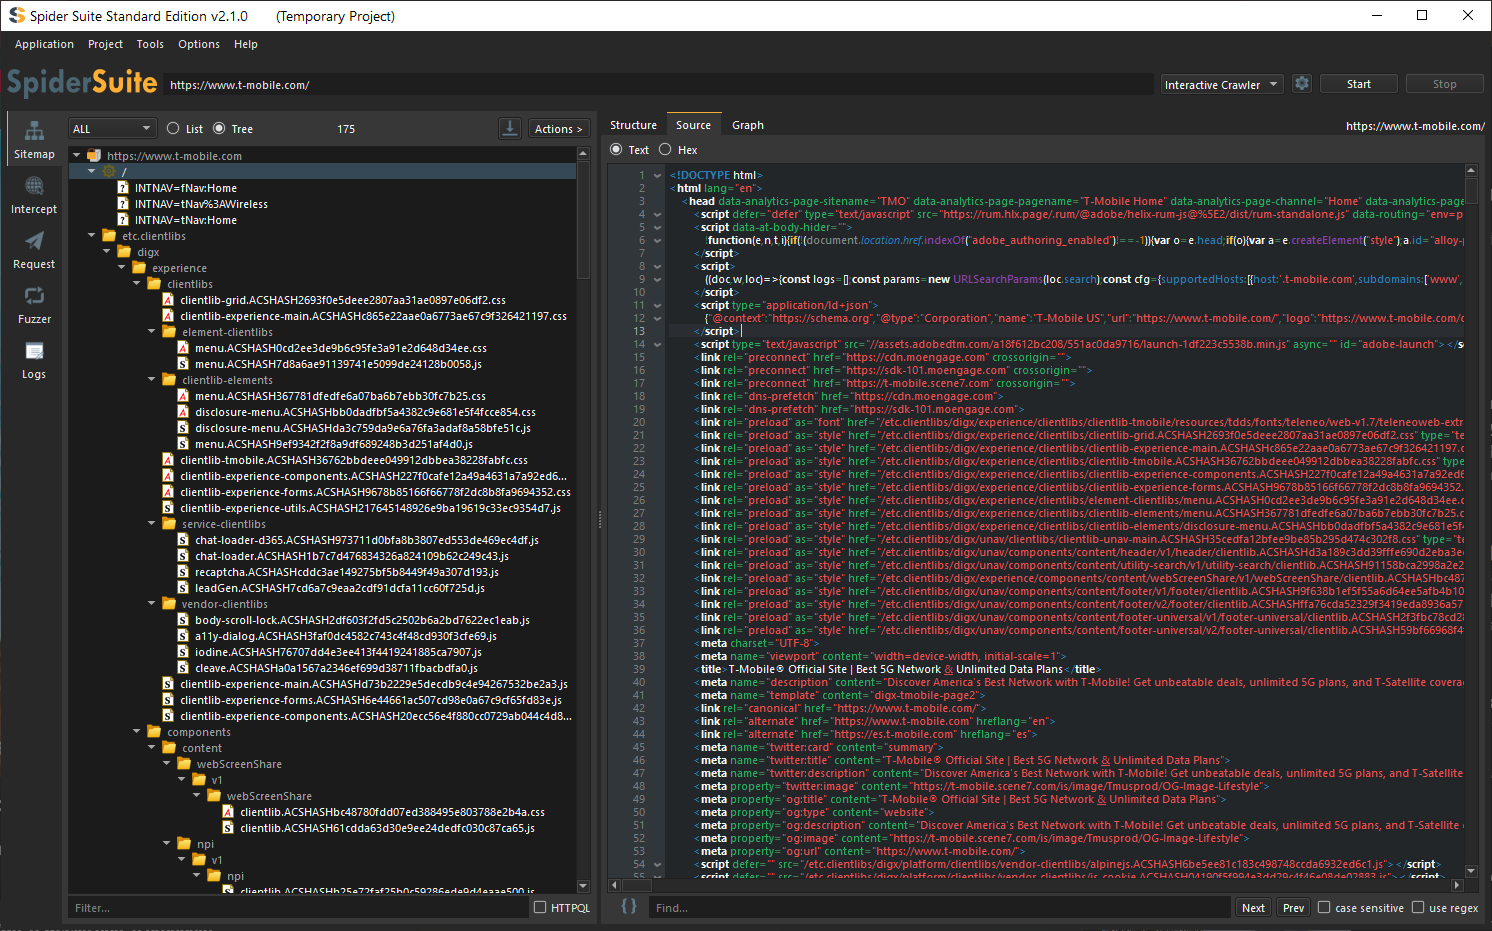
Task: Click the sitemap Filter input field
Action: (298, 907)
